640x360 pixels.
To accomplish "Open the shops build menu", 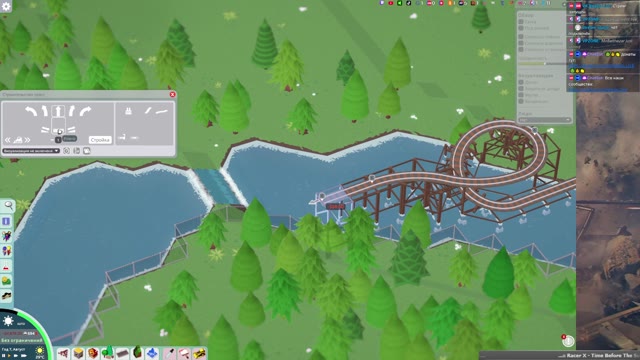I will (93, 353).
